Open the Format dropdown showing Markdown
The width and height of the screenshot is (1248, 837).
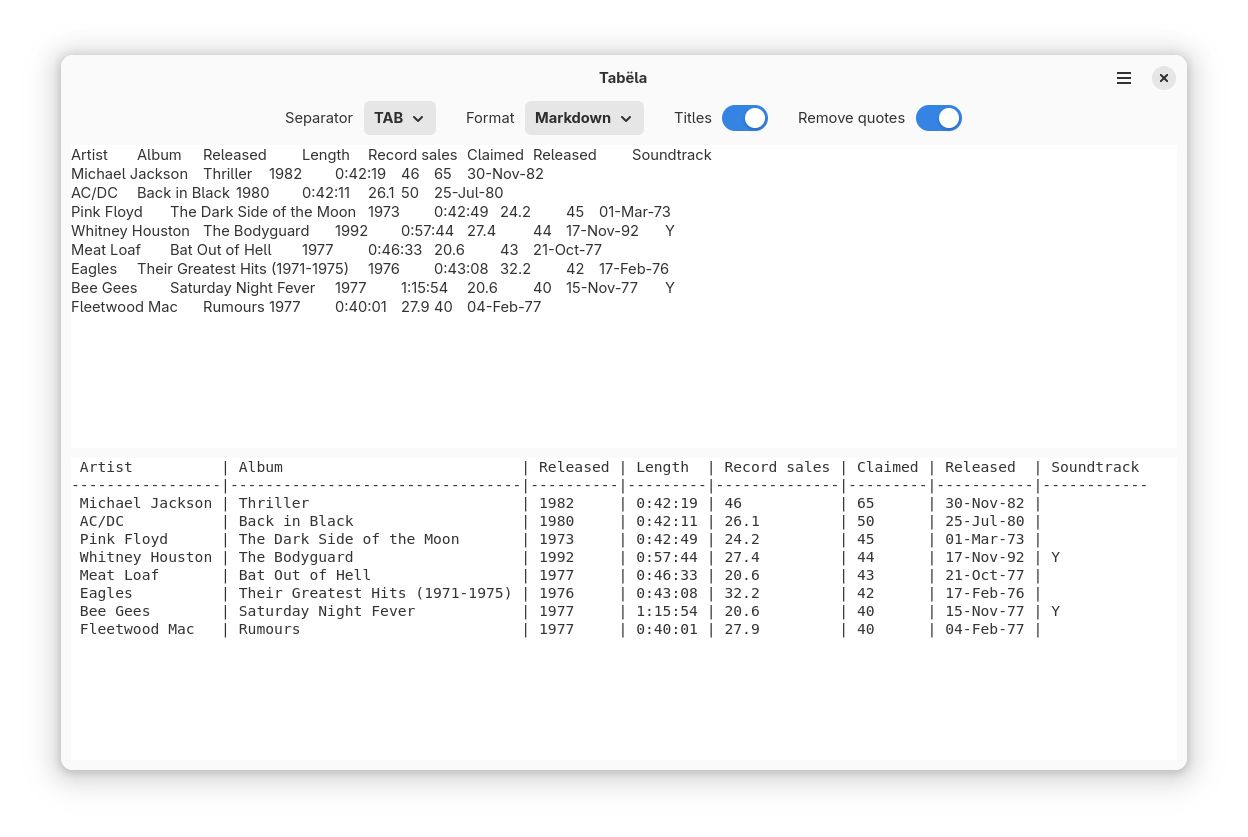click(x=583, y=117)
